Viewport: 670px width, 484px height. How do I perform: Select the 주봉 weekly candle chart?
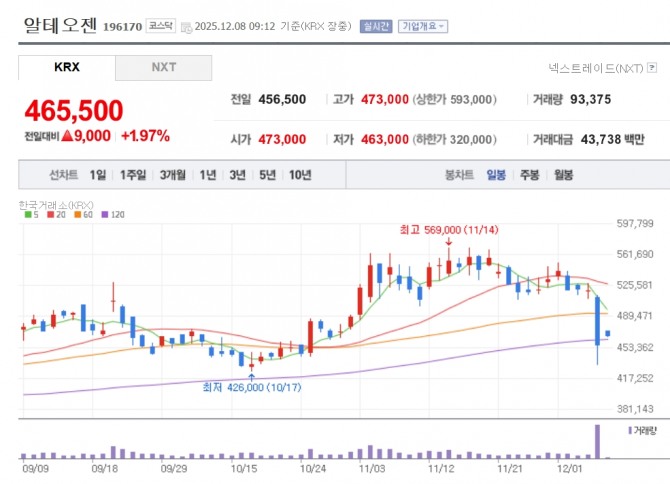tap(529, 175)
